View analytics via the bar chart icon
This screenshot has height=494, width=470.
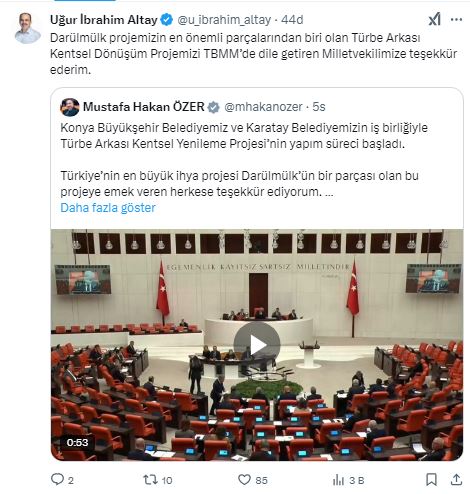[x=338, y=480]
